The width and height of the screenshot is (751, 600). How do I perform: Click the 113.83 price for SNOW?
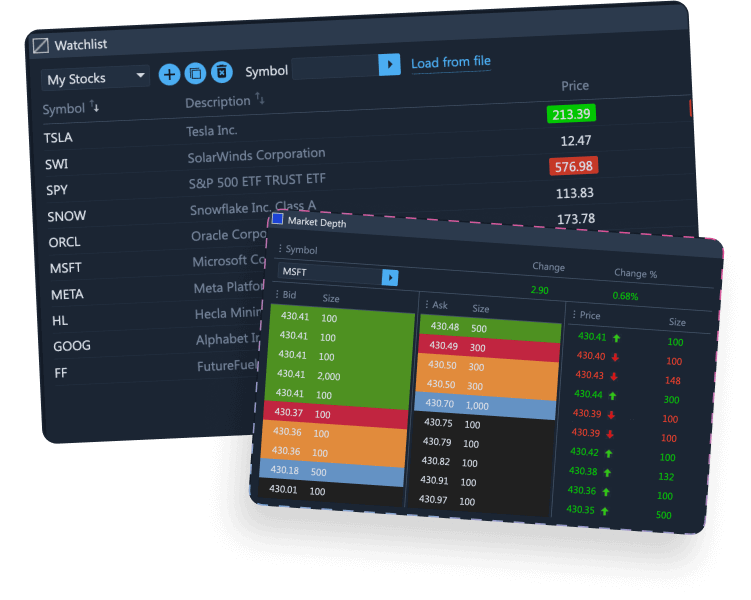(575, 193)
